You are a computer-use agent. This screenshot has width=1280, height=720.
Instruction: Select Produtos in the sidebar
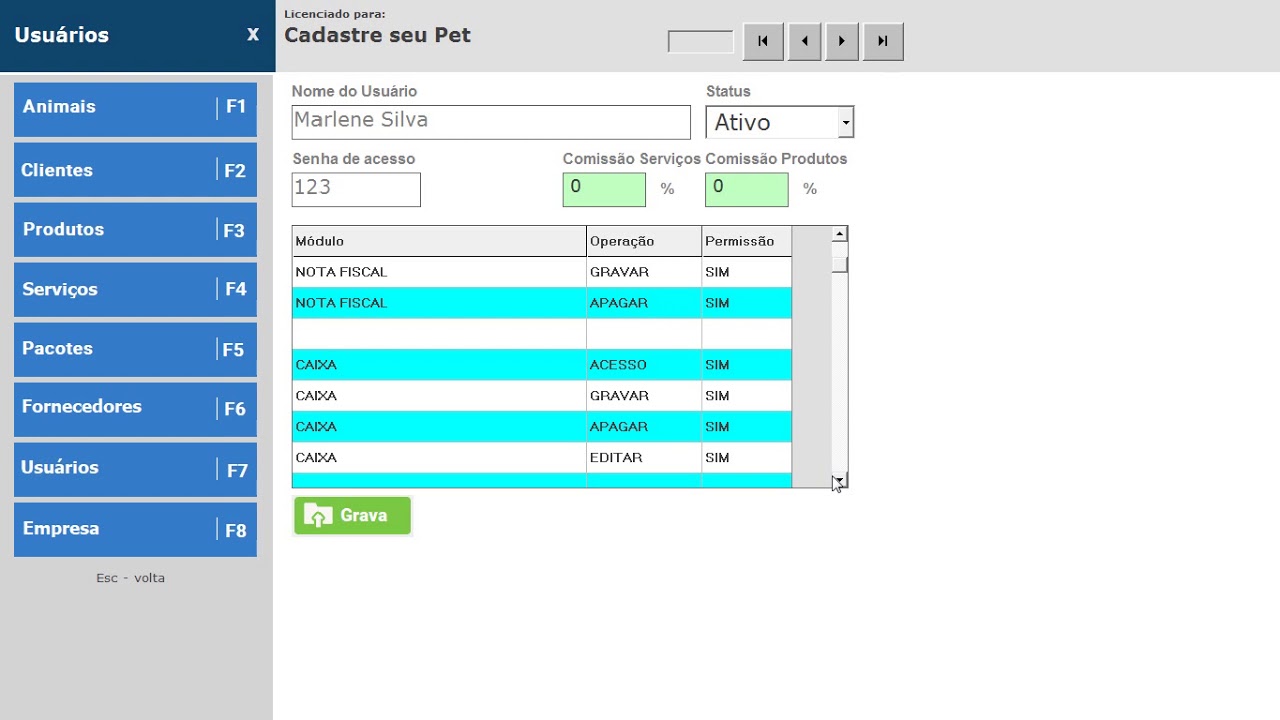pyautogui.click(x=135, y=230)
